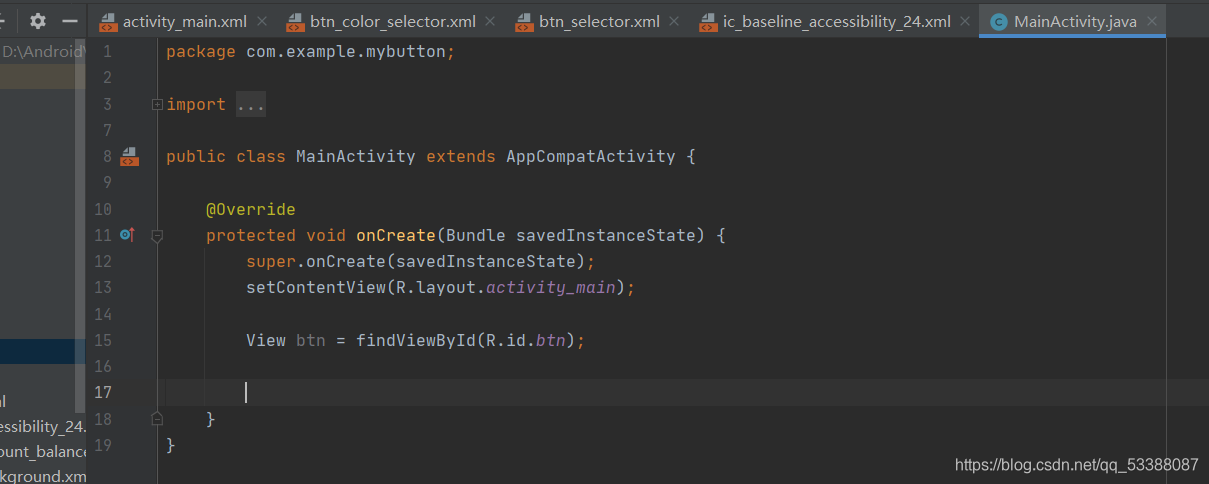Image resolution: width=1209 pixels, height=484 pixels.
Task: Click line number 17 in the gutter
Action: tap(103, 392)
